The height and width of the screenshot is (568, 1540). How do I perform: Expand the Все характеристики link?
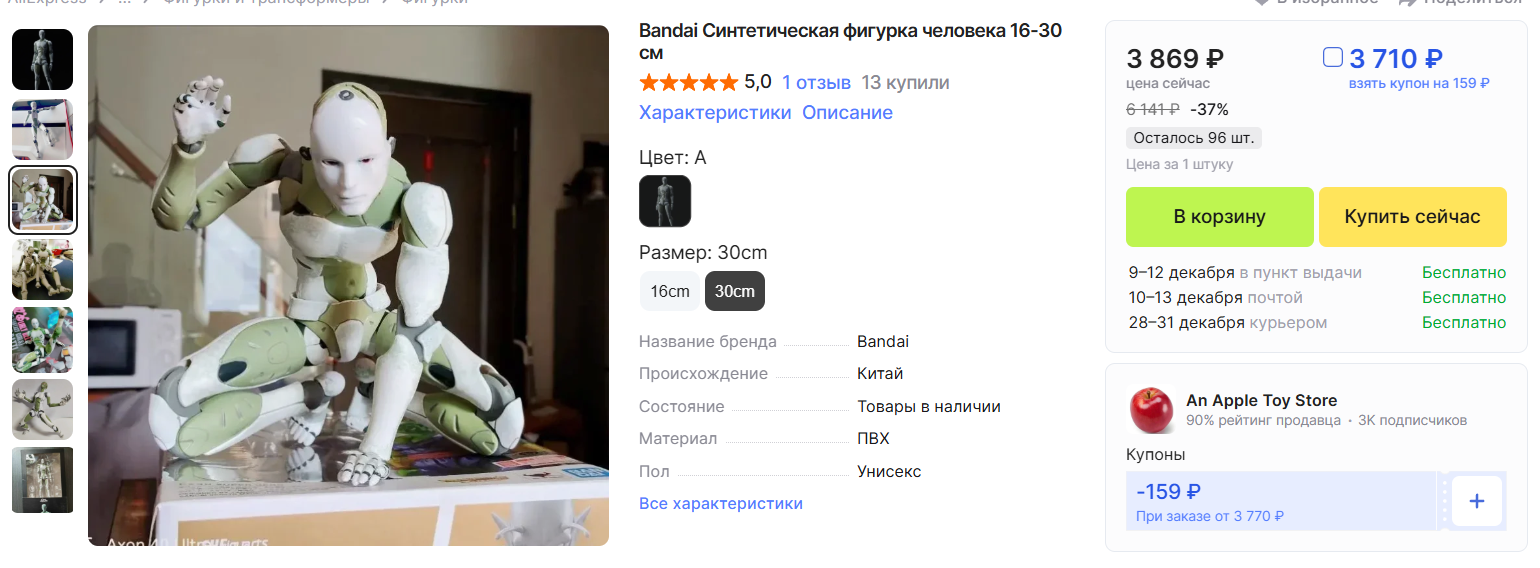pos(721,503)
